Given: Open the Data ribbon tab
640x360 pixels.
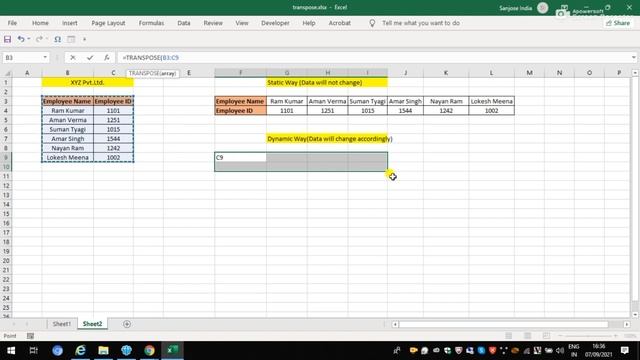Looking at the screenshot, I should pos(184,23).
